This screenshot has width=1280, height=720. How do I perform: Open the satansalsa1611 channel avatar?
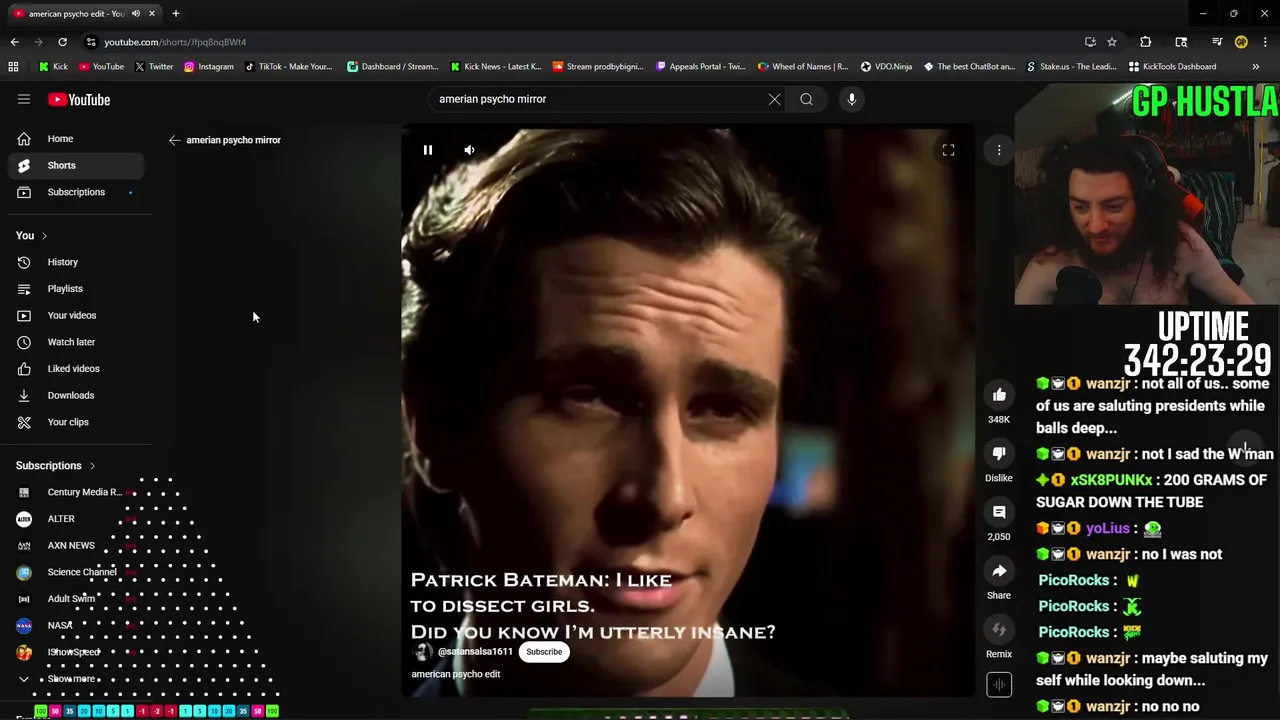click(x=423, y=652)
